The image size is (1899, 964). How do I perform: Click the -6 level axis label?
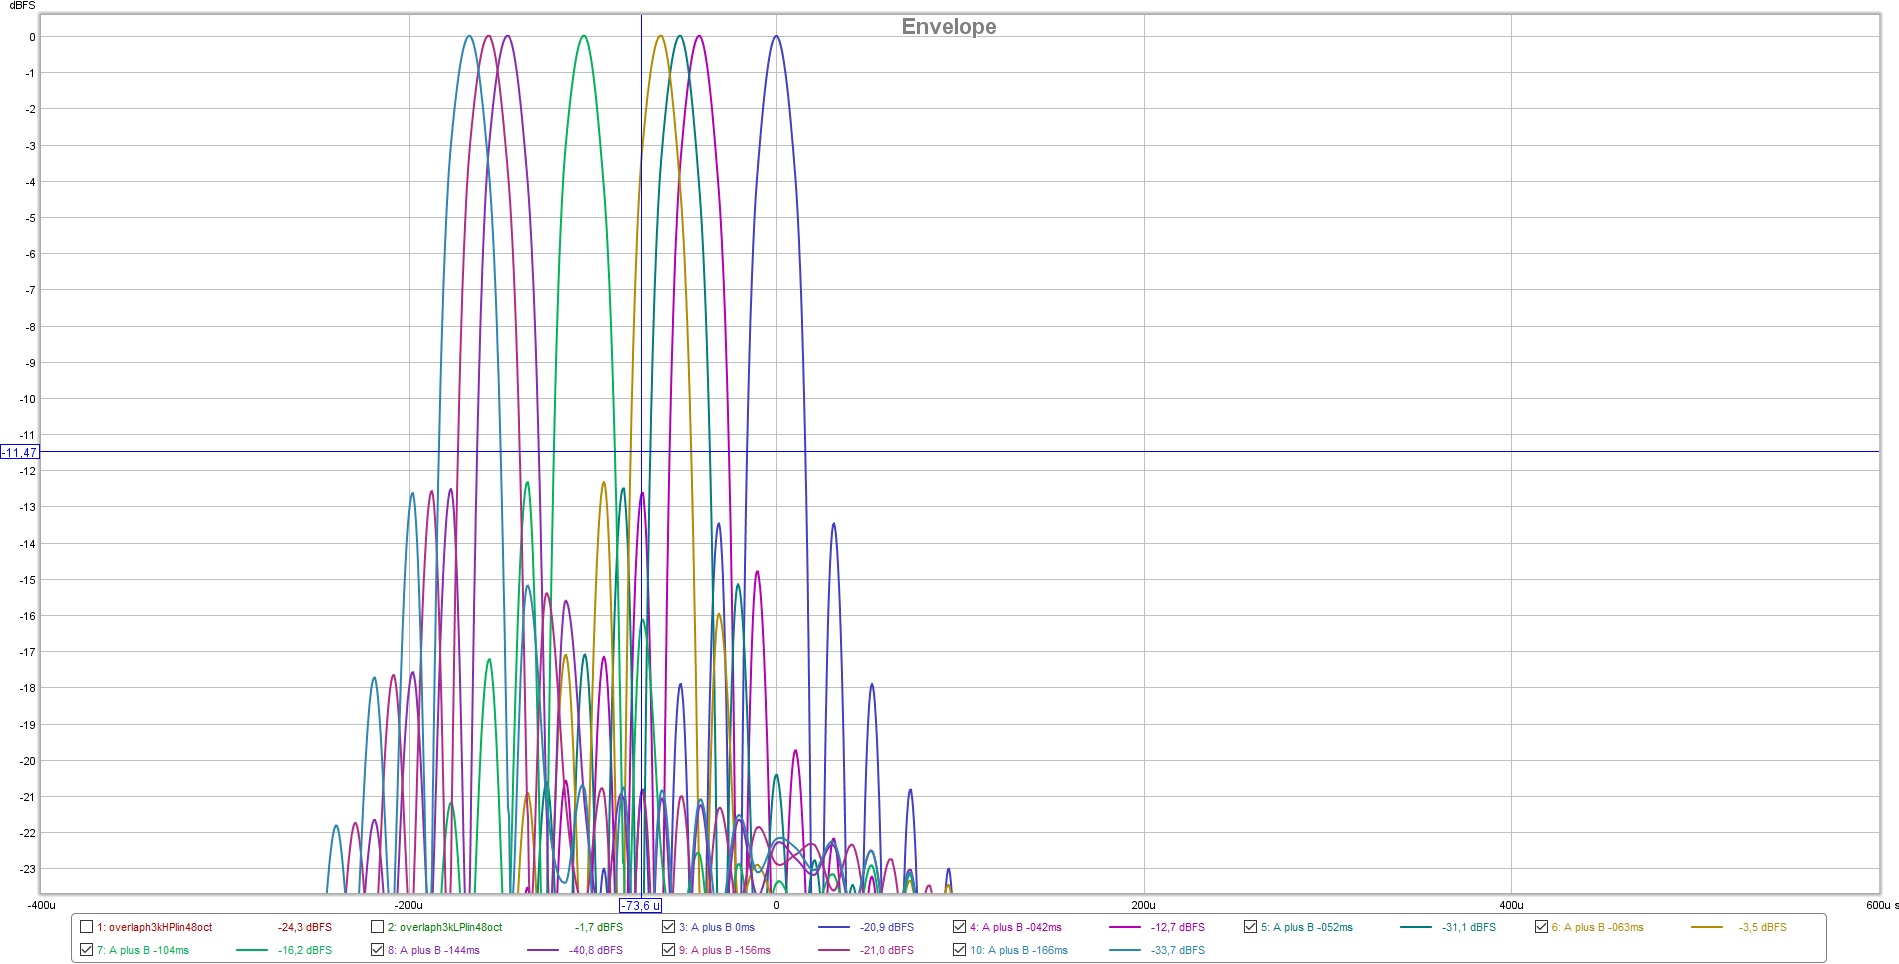[x=31, y=254]
